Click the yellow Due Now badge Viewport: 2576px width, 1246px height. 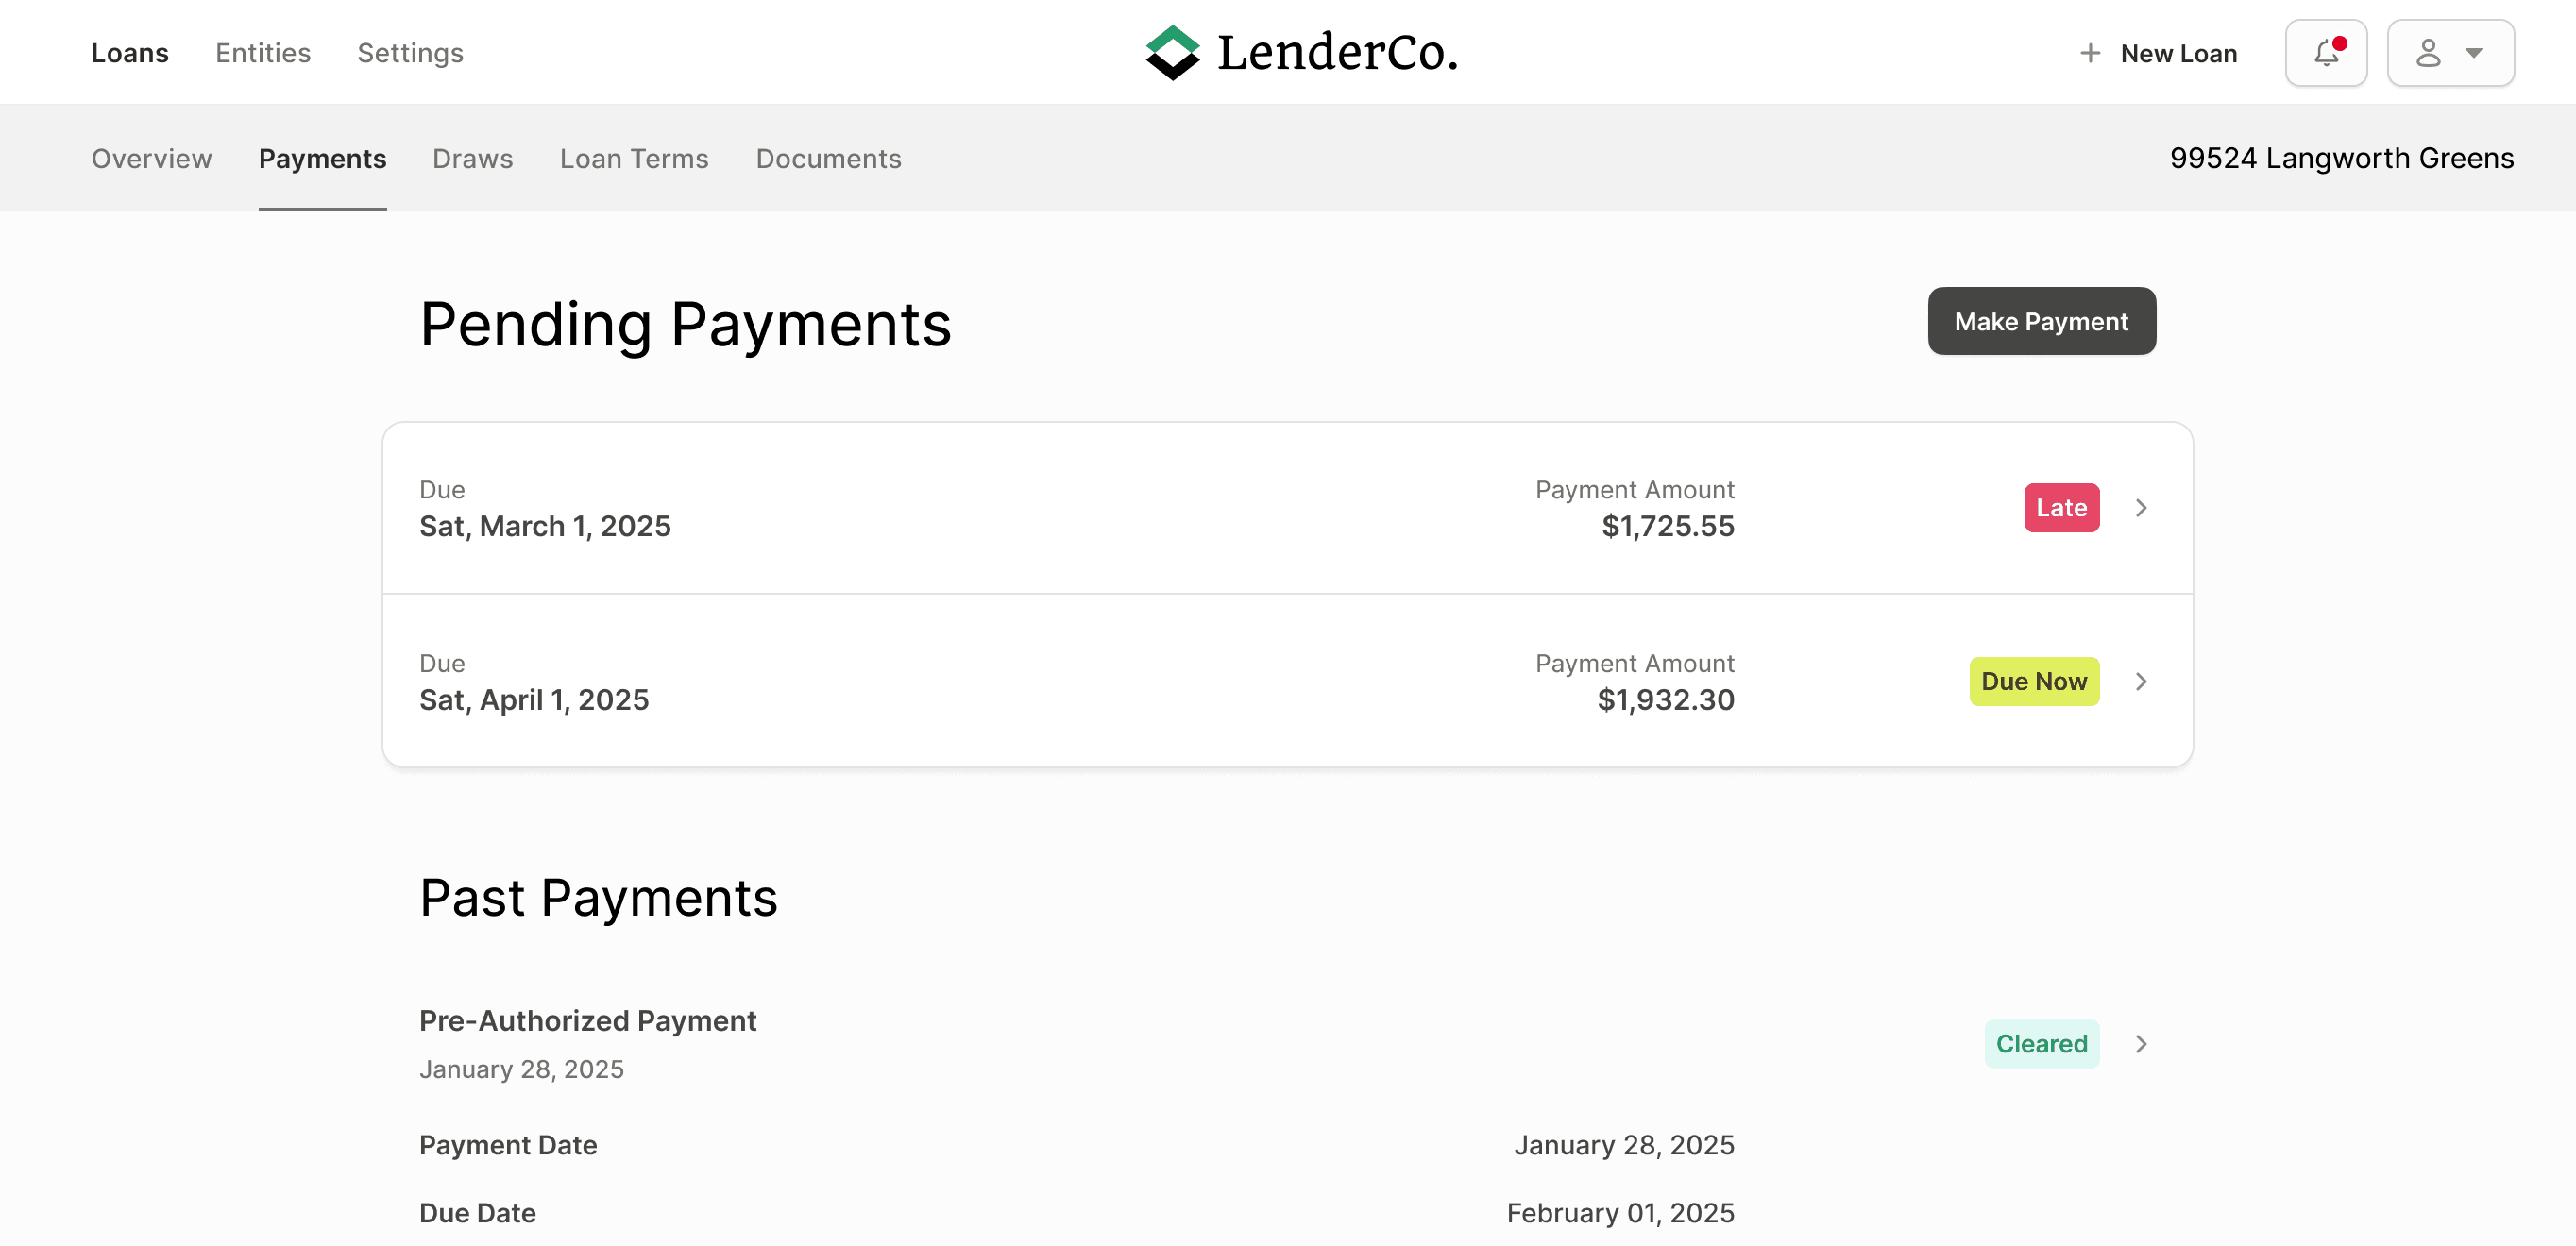2034,681
